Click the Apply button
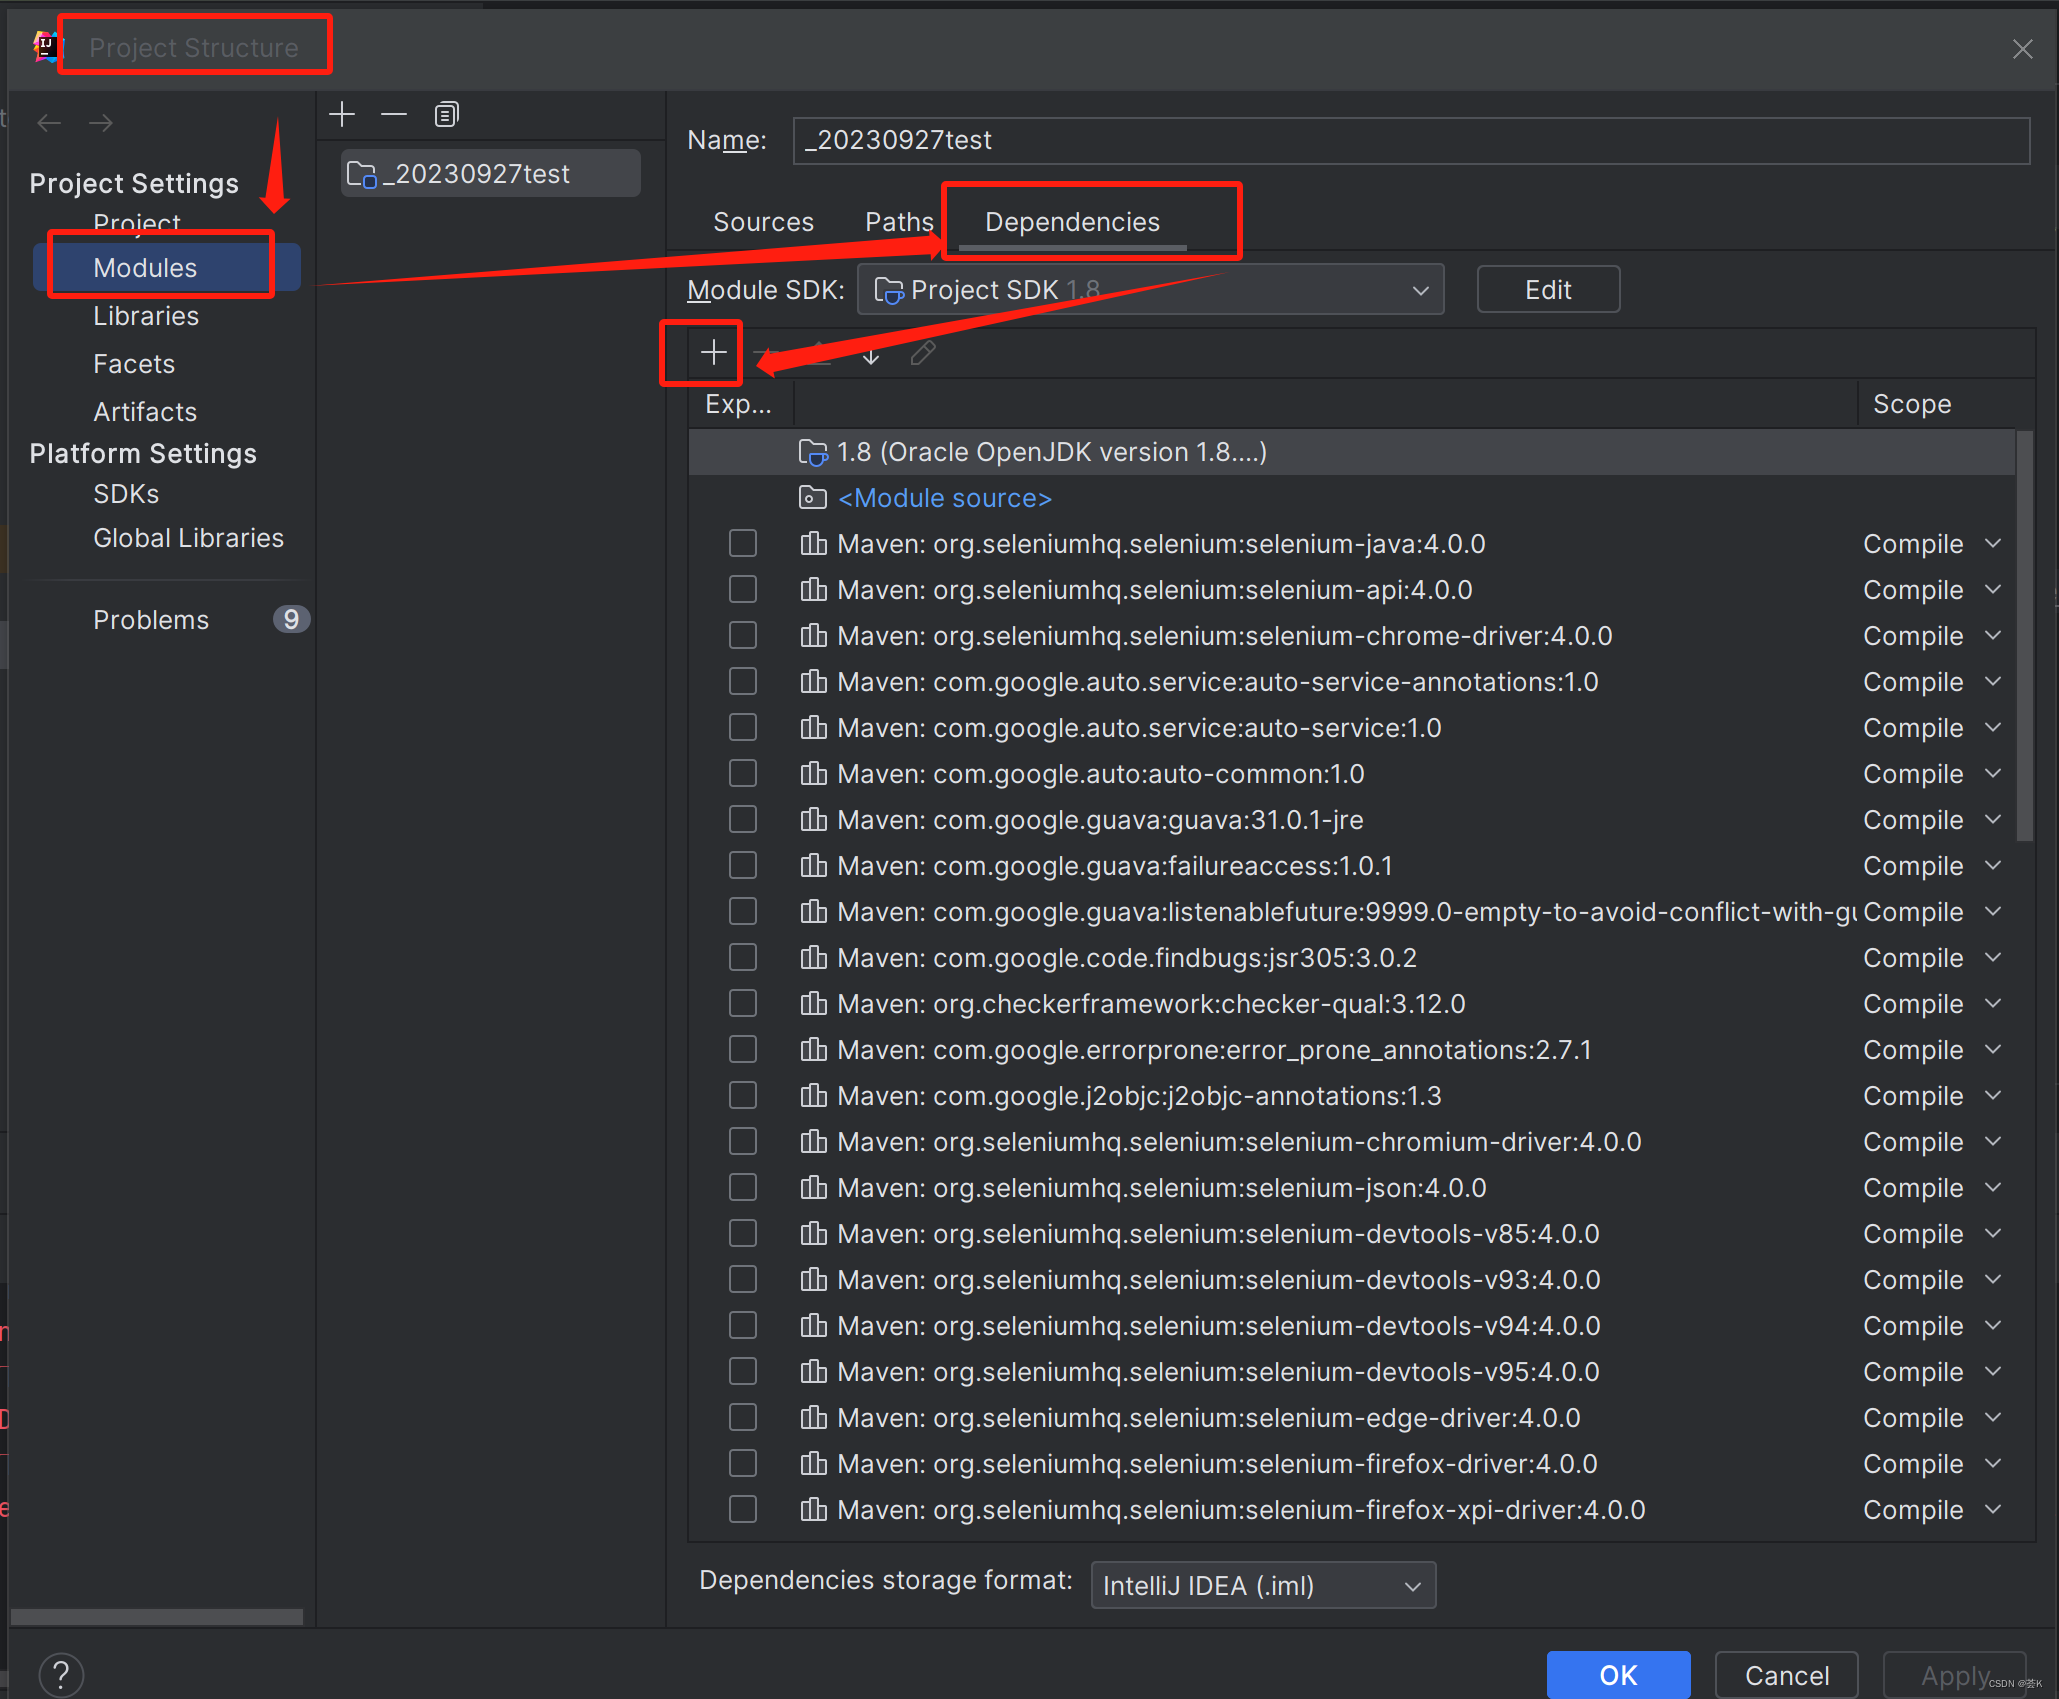This screenshot has height=1699, width=2059. pyautogui.click(x=1955, y=1675)
